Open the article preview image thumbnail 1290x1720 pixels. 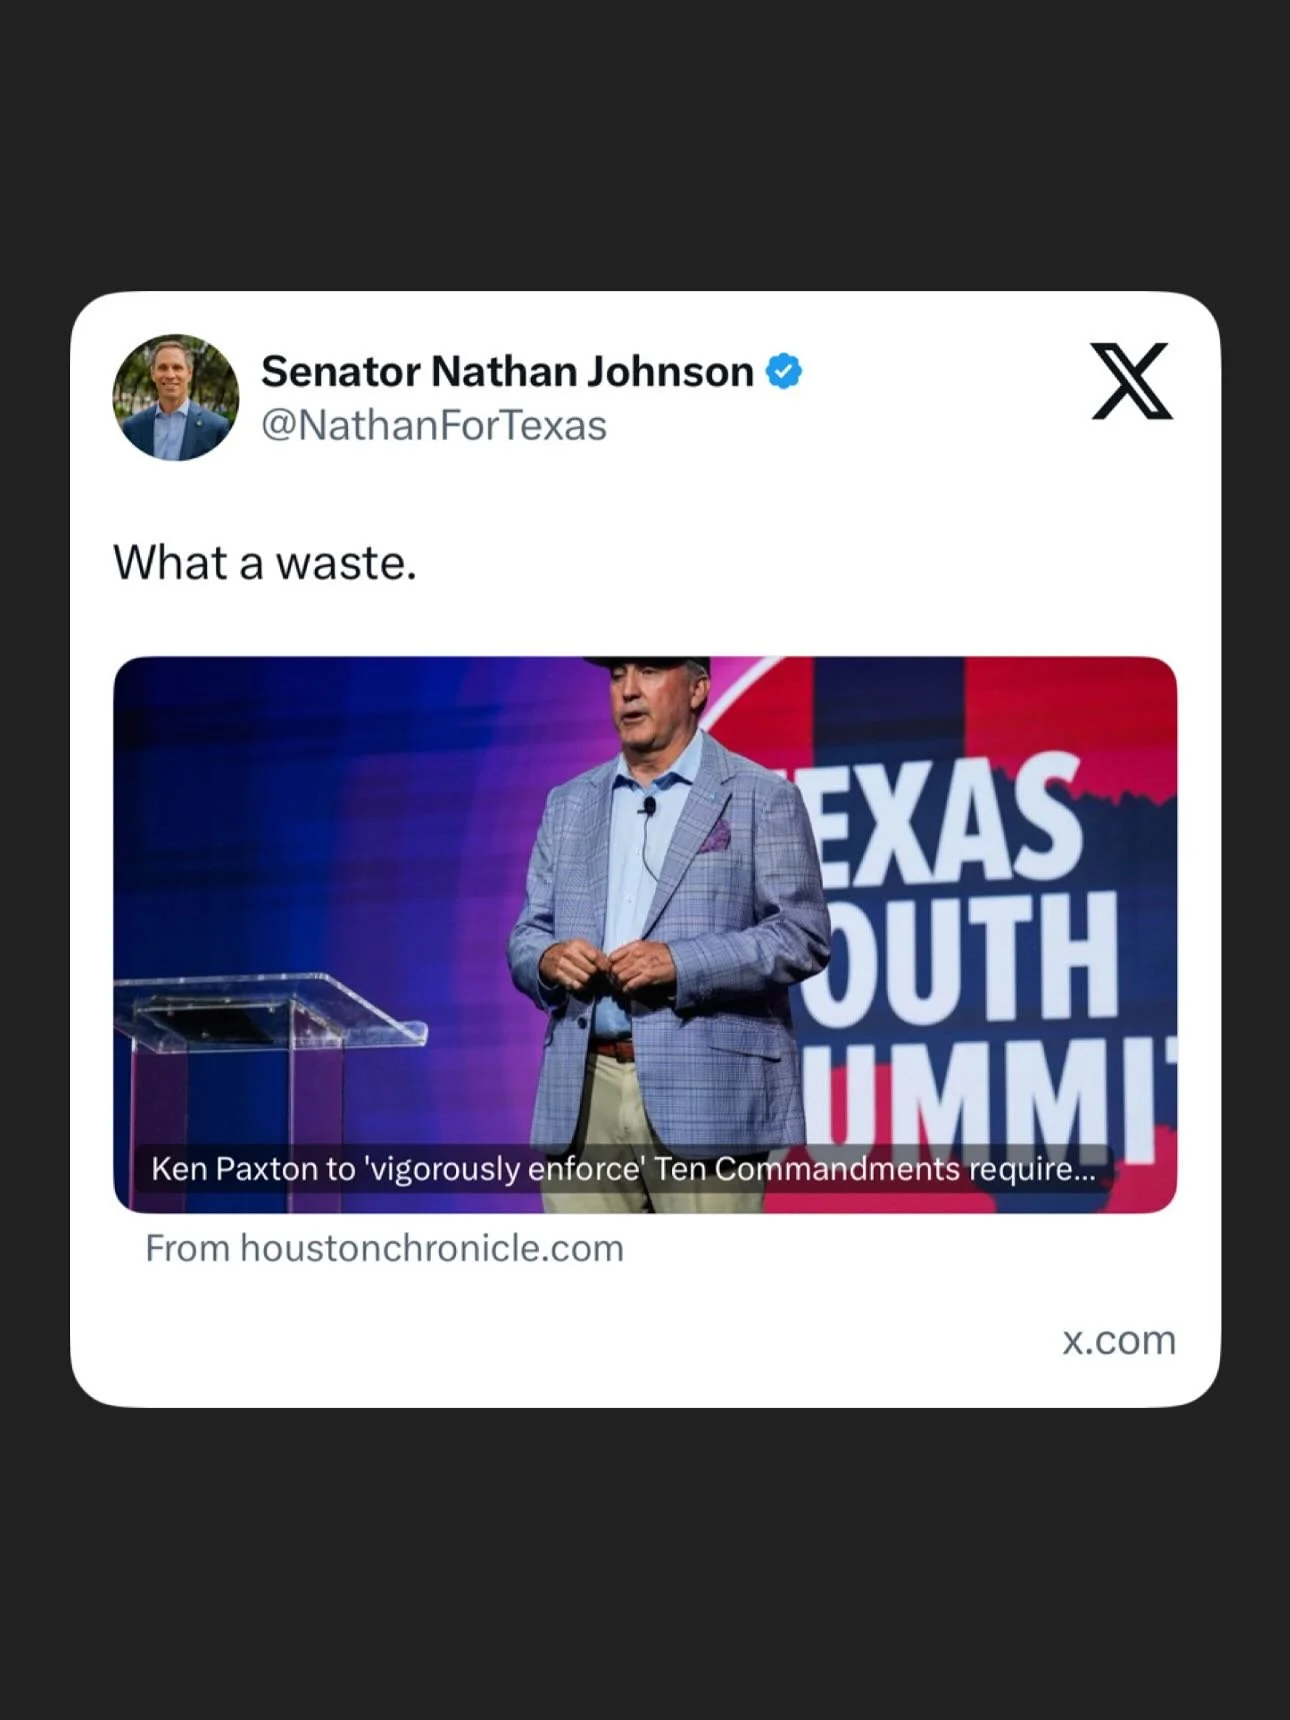coord(645,934)
